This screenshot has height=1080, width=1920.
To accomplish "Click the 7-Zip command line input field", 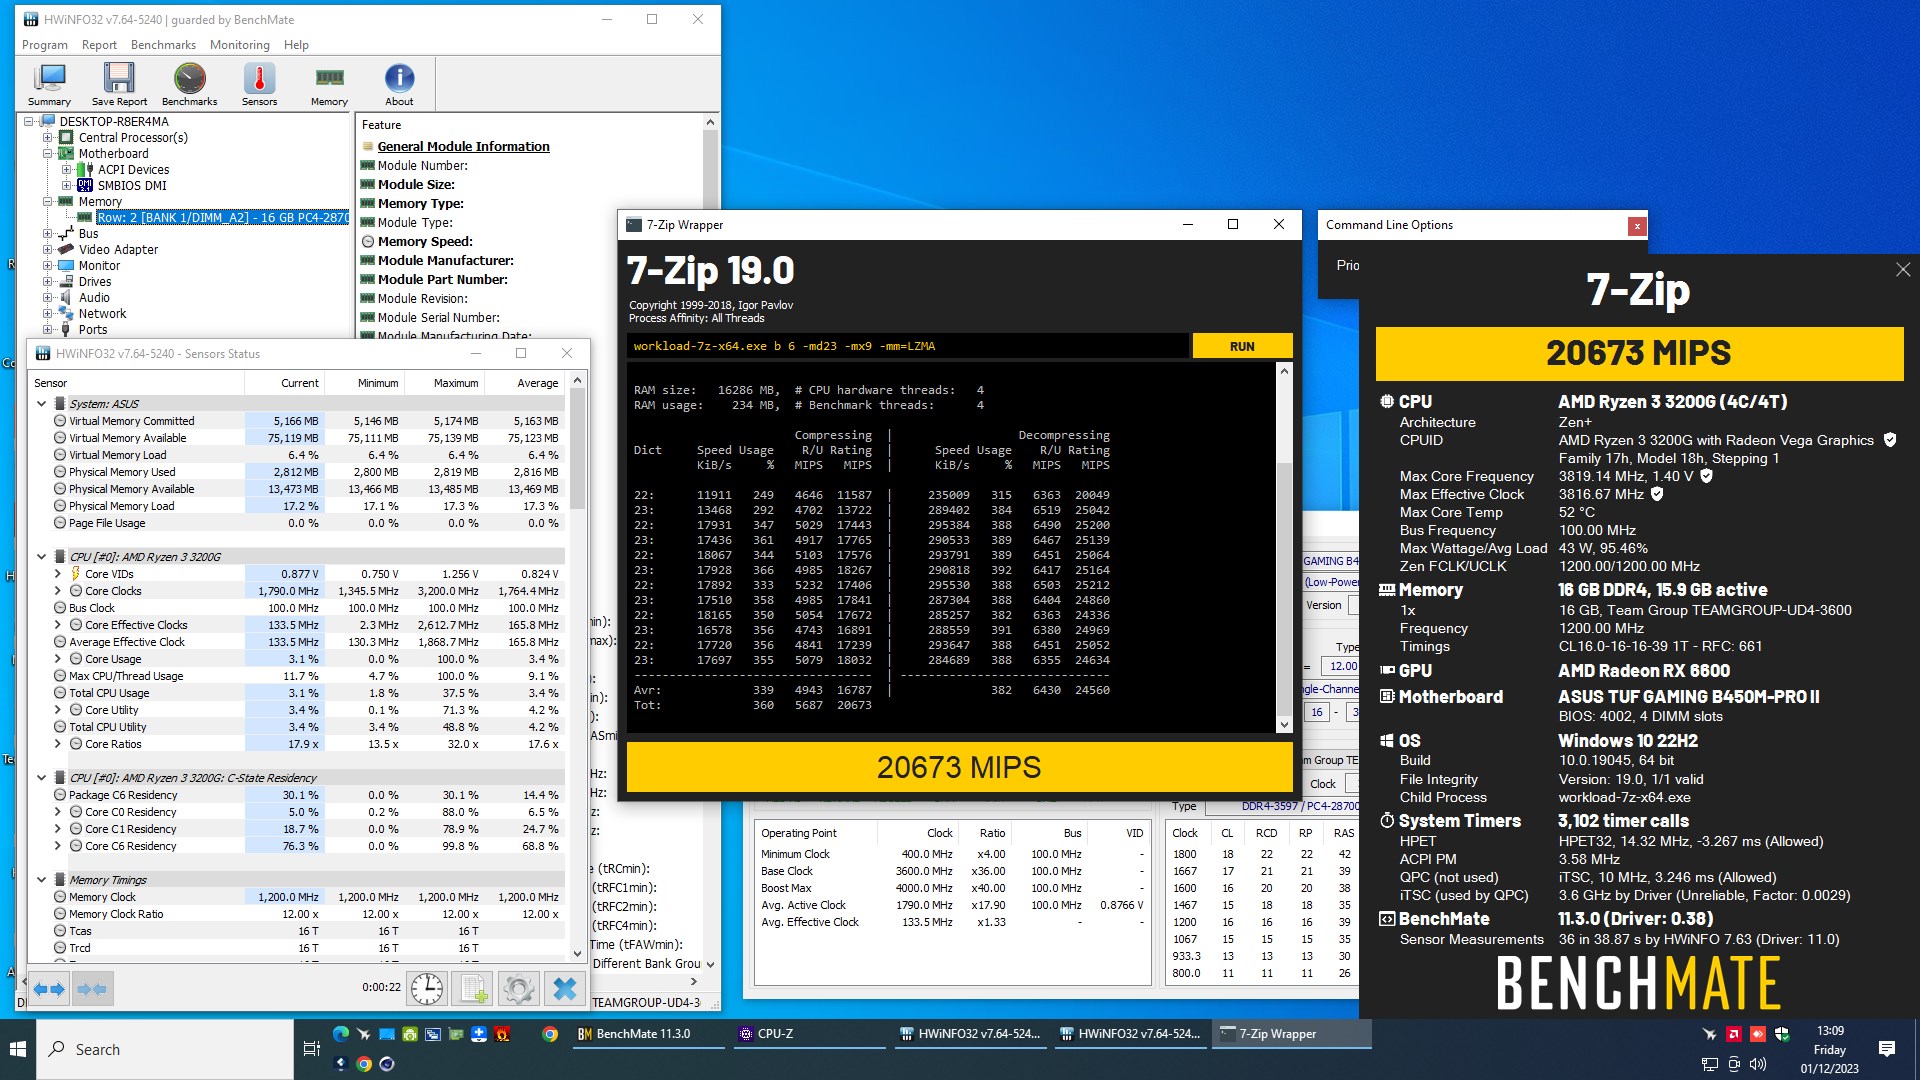I will 908,346.
